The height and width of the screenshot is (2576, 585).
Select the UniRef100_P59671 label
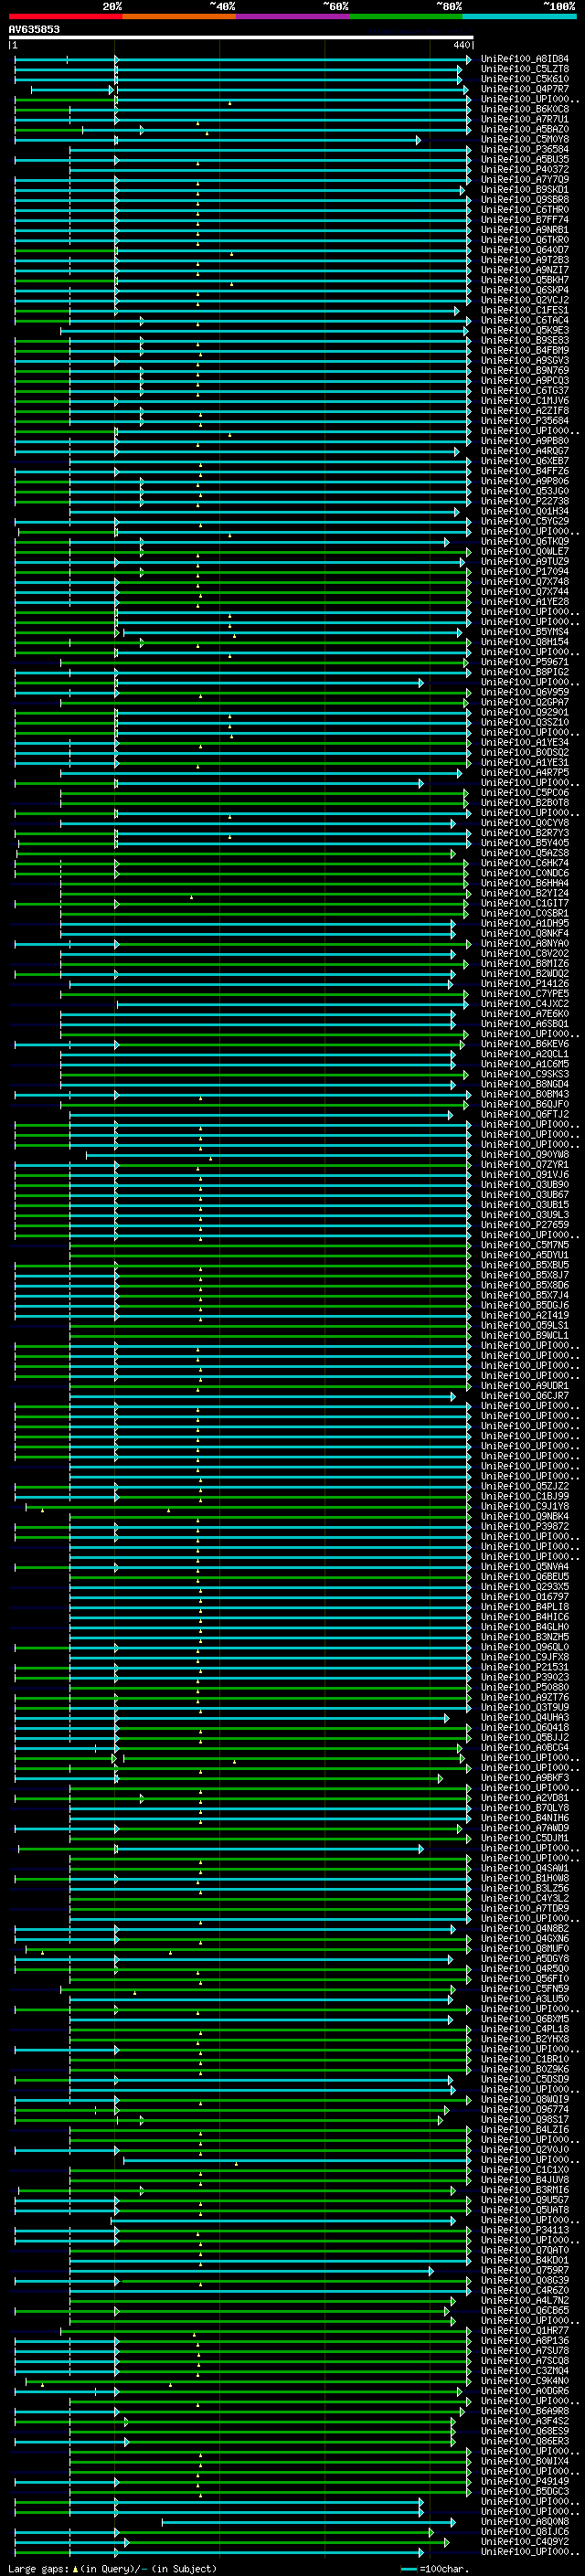(x=525, y=662)
